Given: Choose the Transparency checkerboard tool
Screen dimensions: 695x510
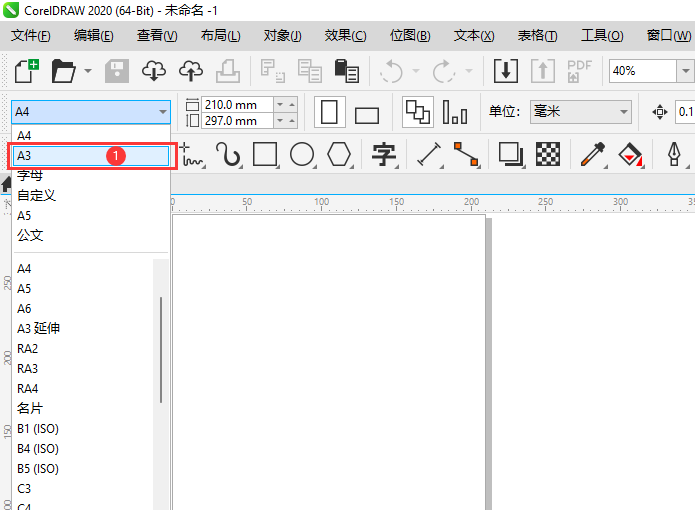Looking at the screenshot, I should 548,155.
